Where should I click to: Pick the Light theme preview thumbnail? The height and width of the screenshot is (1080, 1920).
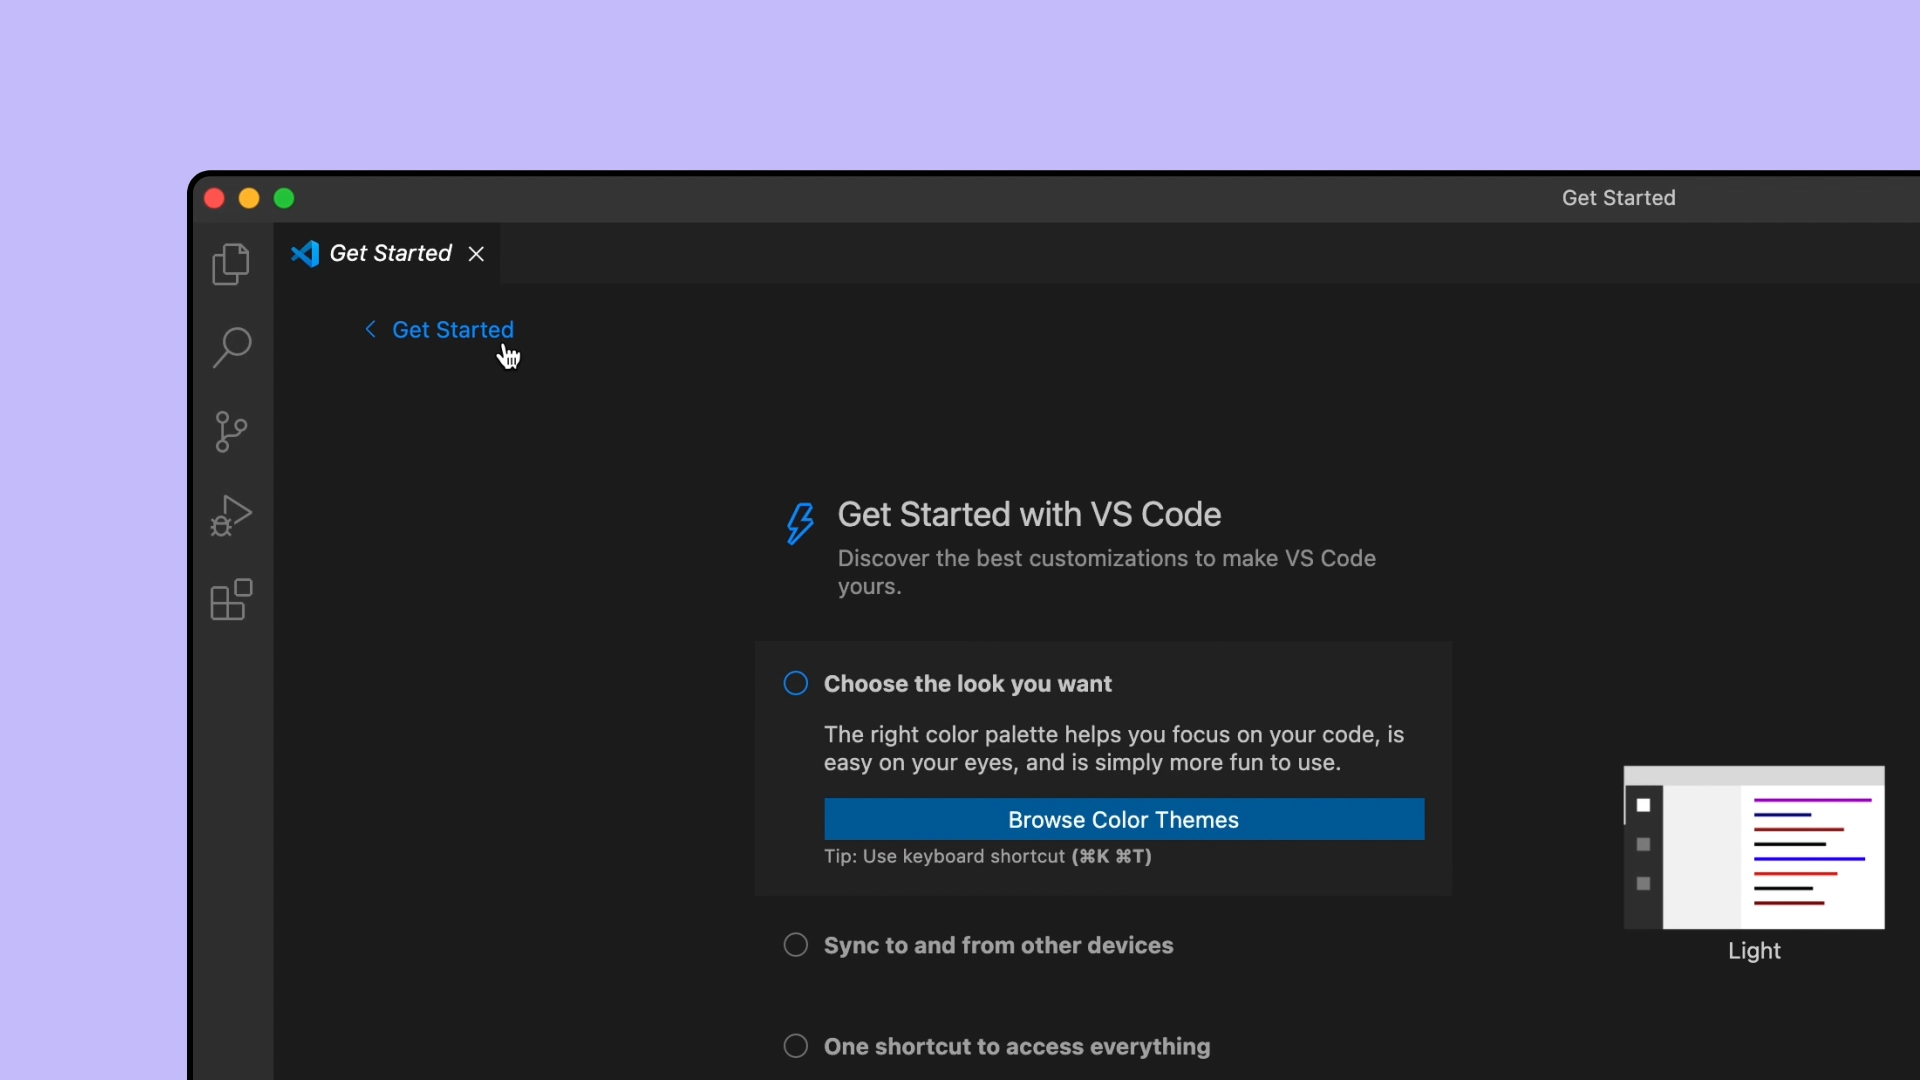[1754, 848]
